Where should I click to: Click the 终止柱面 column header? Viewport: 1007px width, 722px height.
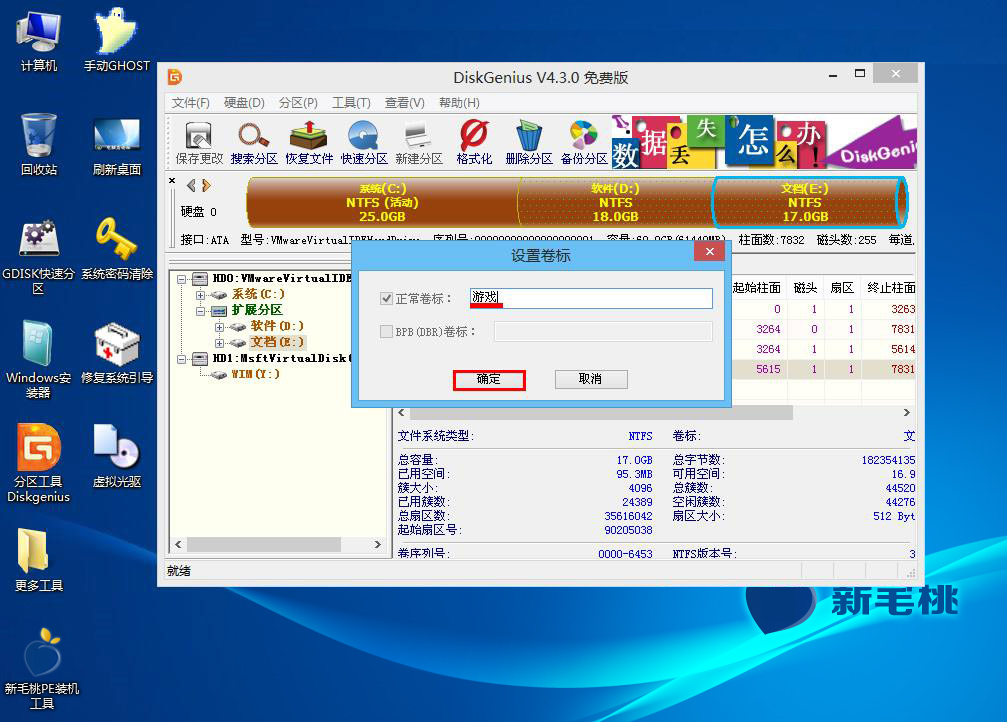[889, 288]
